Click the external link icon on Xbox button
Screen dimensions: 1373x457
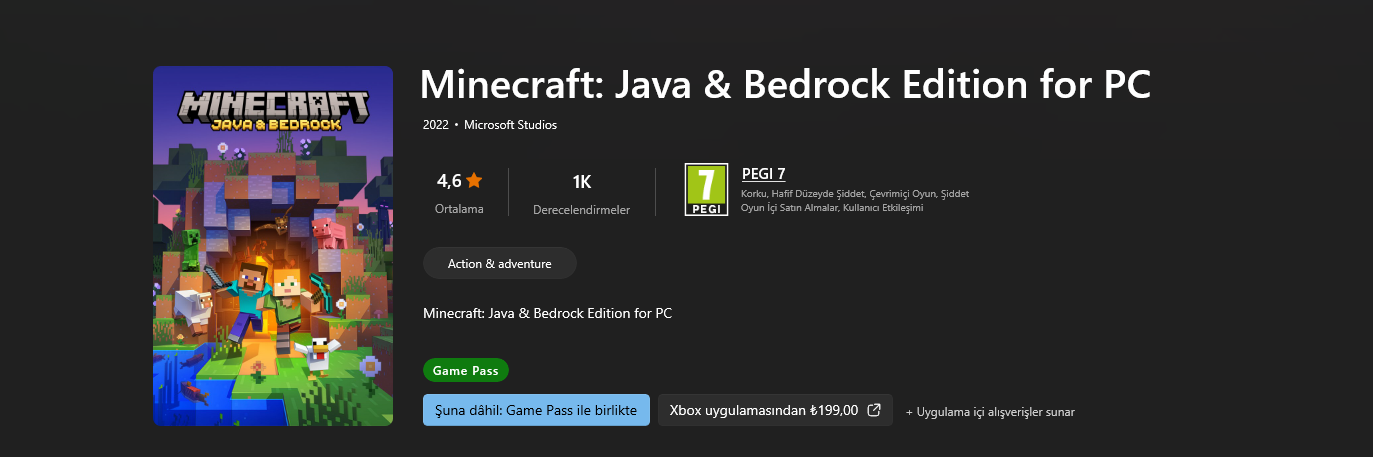(x=874, y=410)
